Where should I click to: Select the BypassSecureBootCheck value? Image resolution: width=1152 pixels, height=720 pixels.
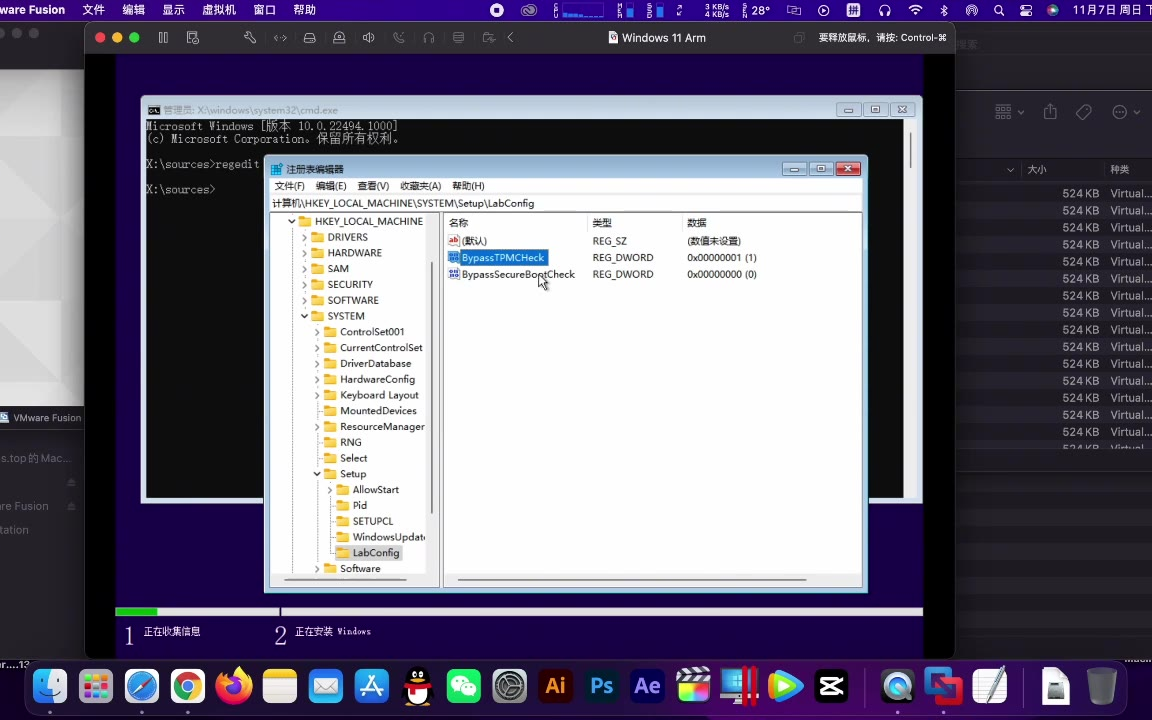pos(518,274)
